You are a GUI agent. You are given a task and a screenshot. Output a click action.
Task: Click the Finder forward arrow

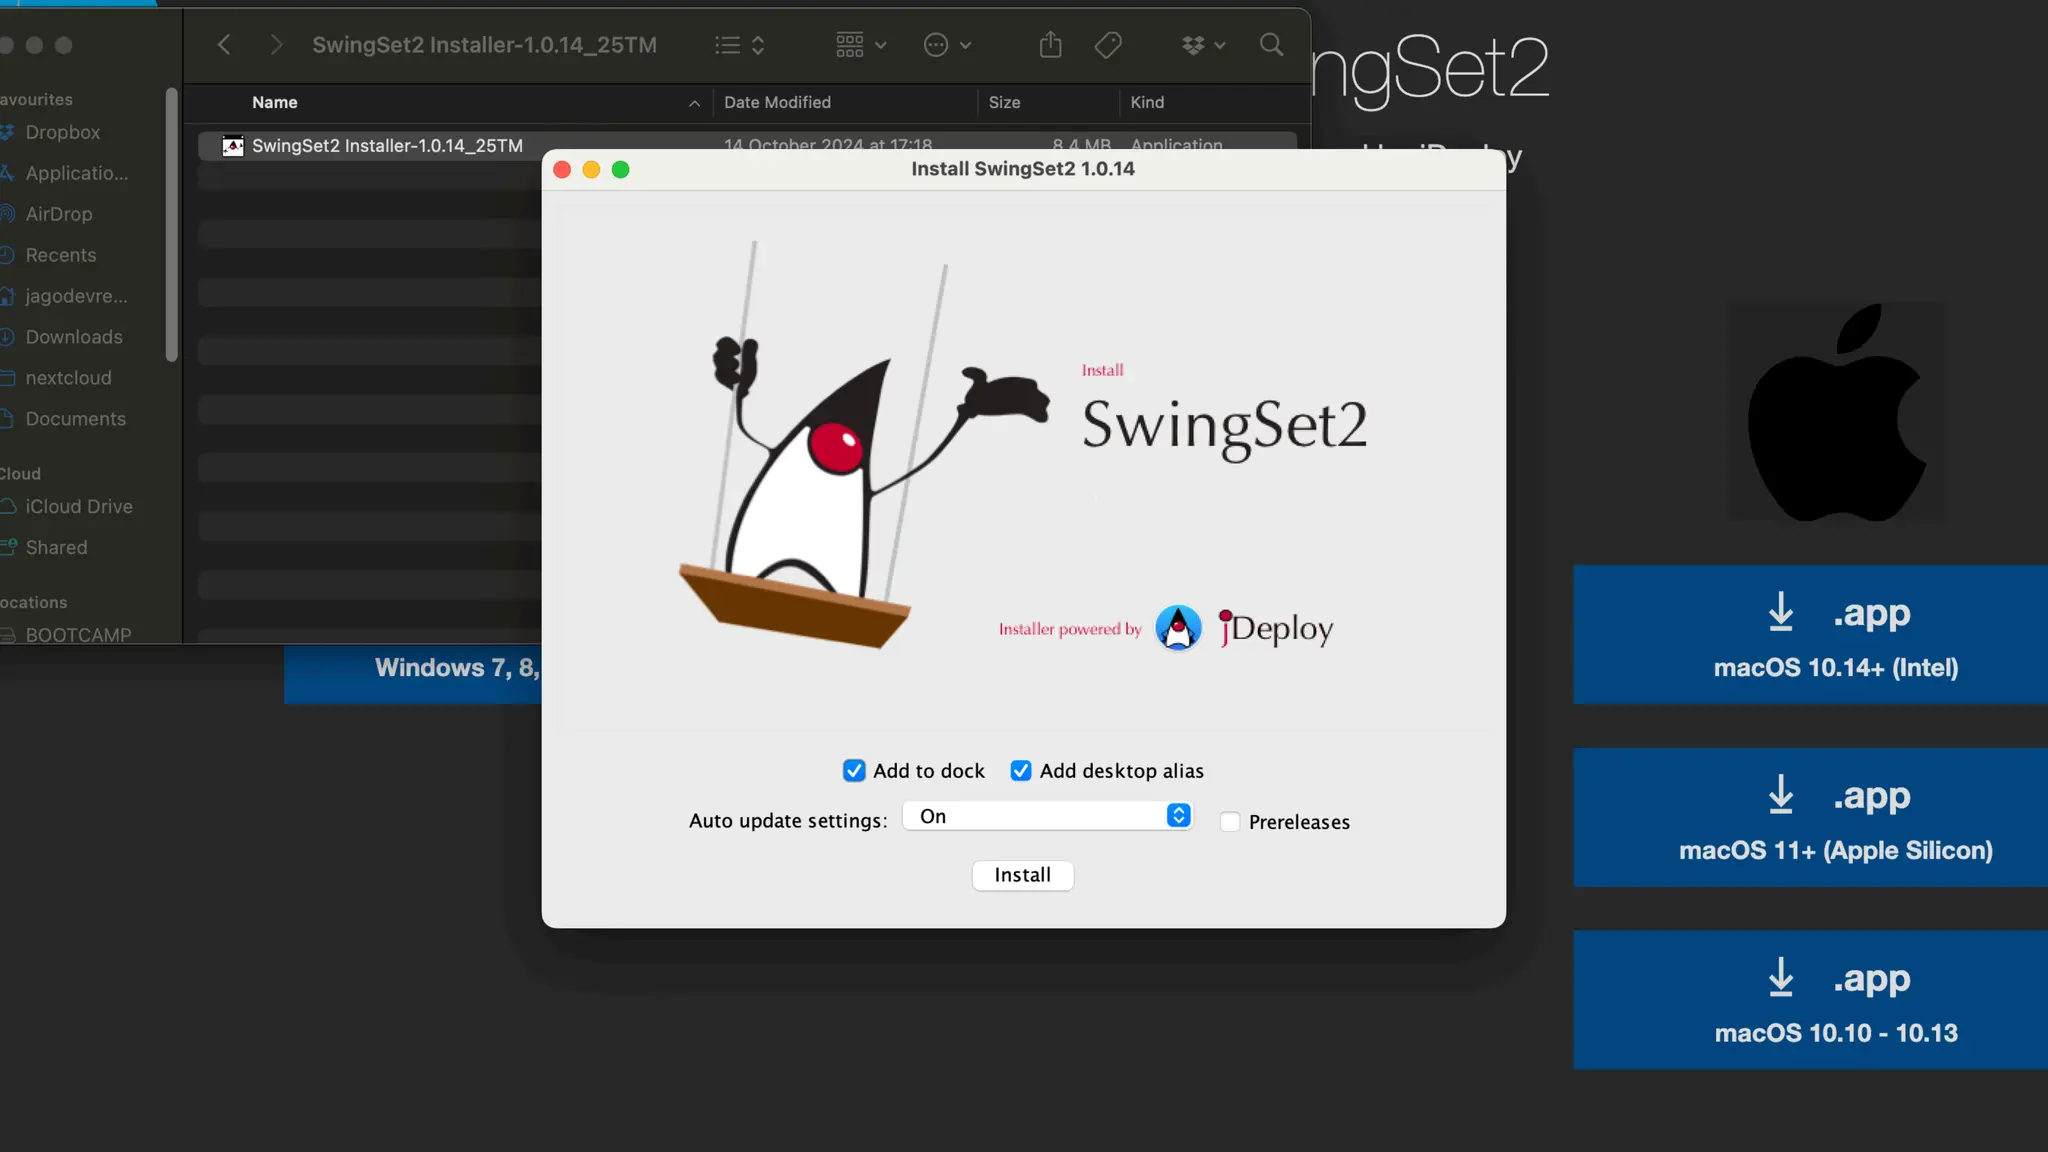(x=276, y=45)
